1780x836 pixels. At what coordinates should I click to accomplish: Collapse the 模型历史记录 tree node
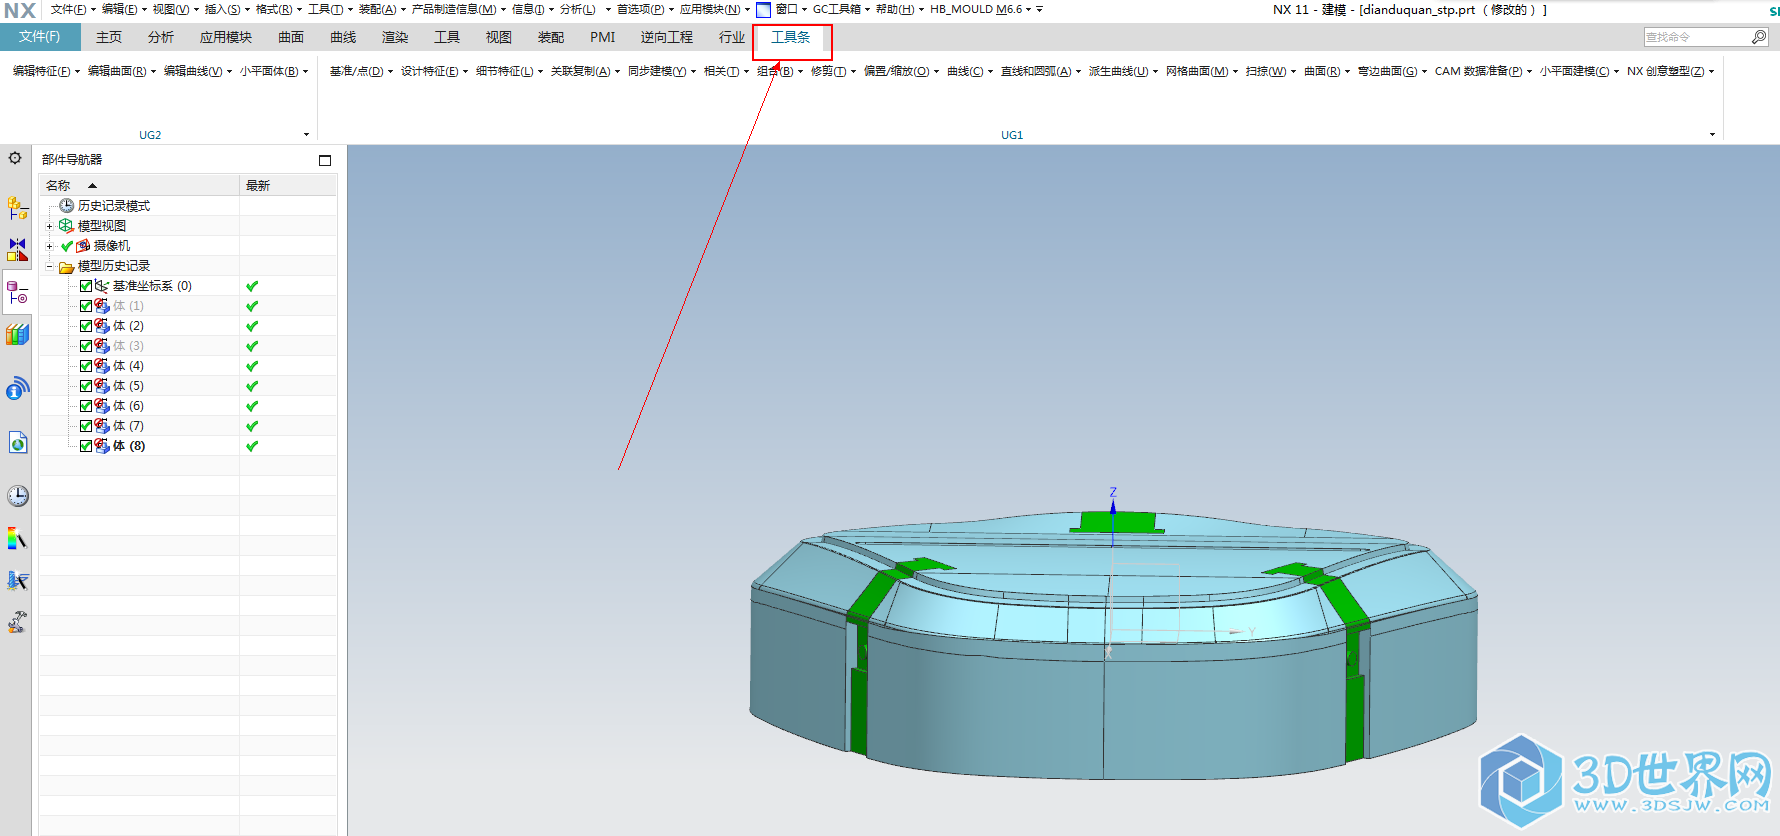pos(49,266)
